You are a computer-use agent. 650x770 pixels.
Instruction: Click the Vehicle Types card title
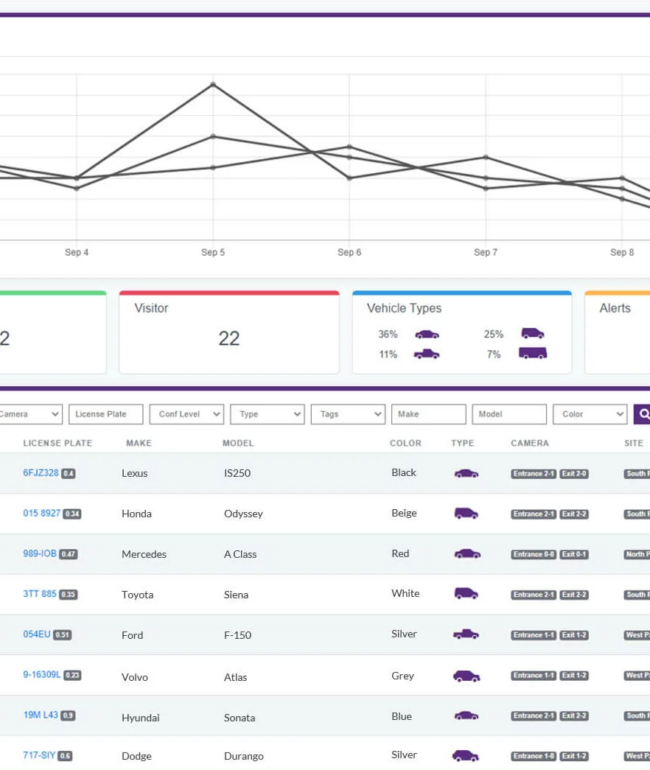pyautogui.click(x=404, y=308)
